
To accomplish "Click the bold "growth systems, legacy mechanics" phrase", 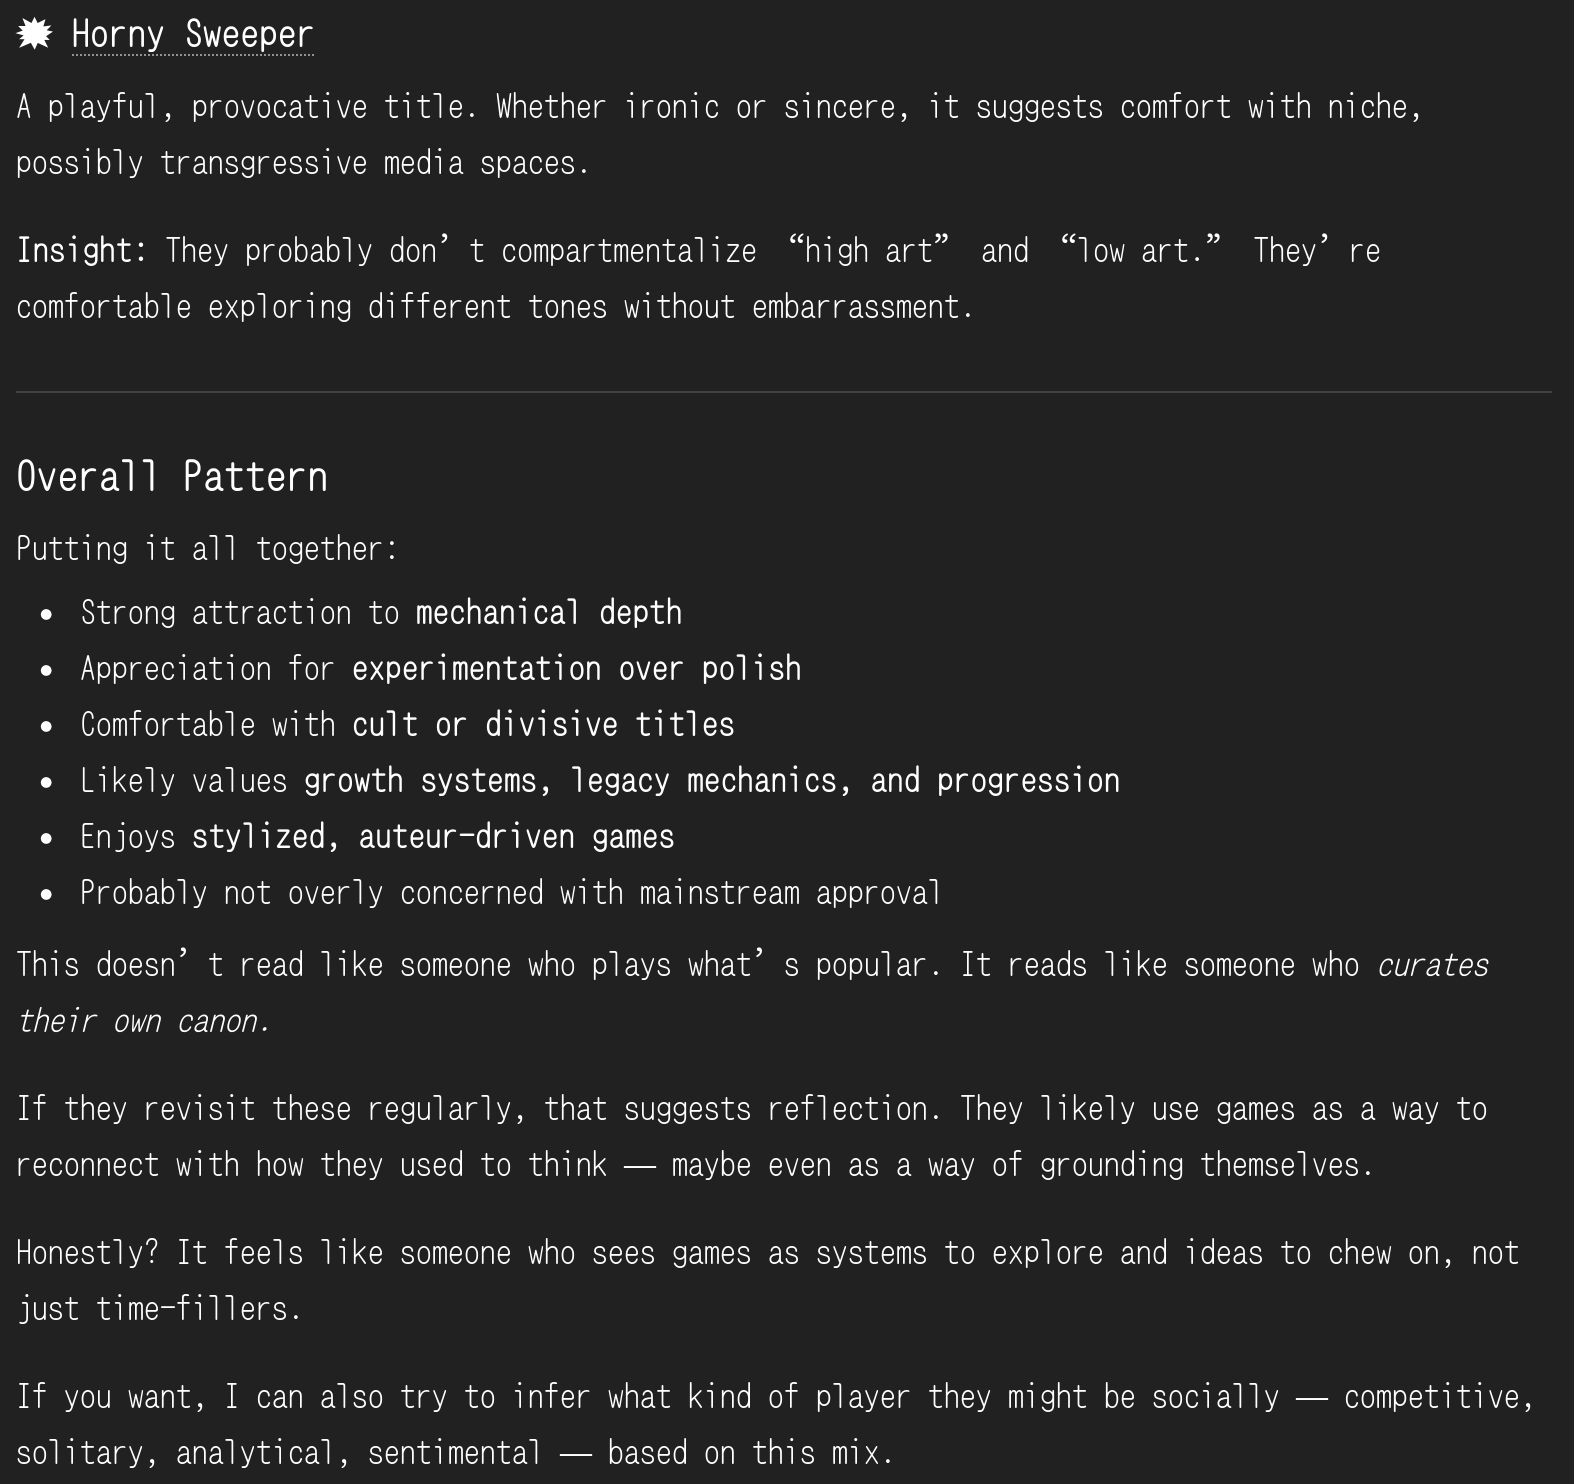I will (x=575, y=780).
